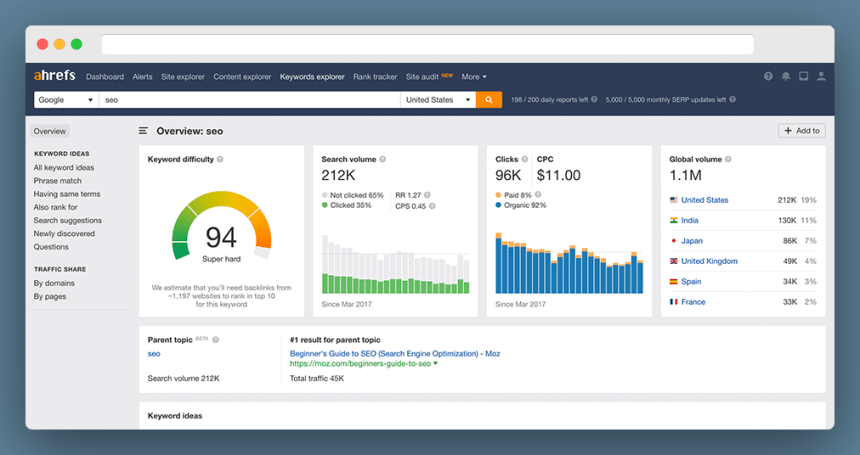Viewport: 860px width, 455px height.
Task: Click United States in Global volume list
Action: [x=705, y=200]
